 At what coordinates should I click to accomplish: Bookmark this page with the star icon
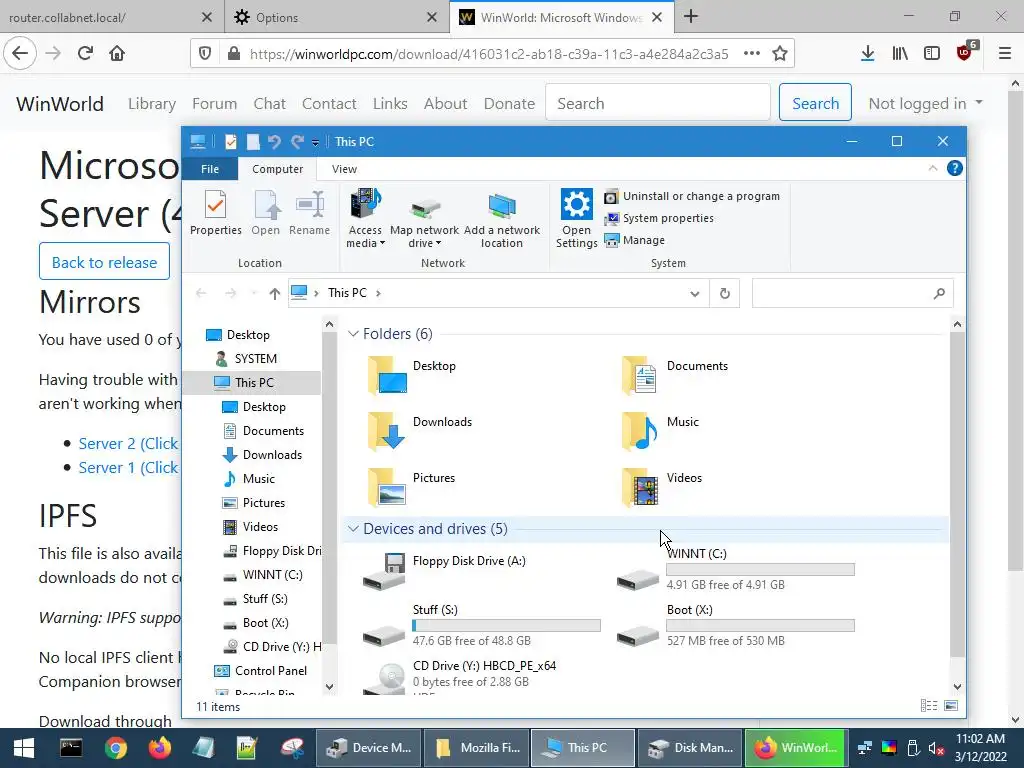coord(779,54)
